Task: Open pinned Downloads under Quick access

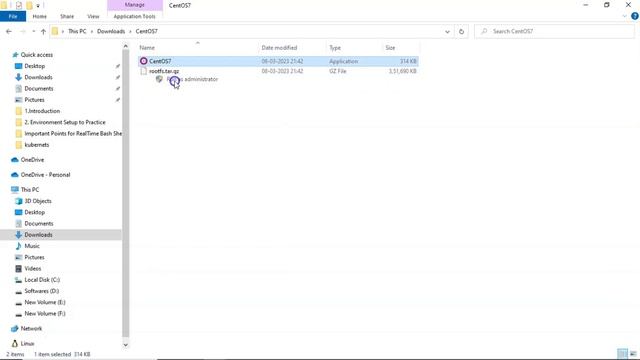Action: click(x=38, y=77)
